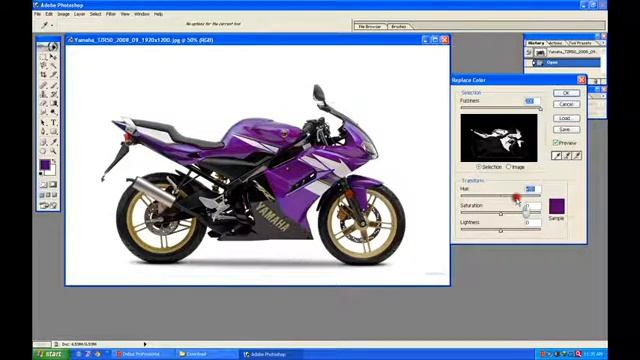Viewport: 640px width, 360px height.
Task: Switch to the File Browser tab
Action: [x=370, y=26]
